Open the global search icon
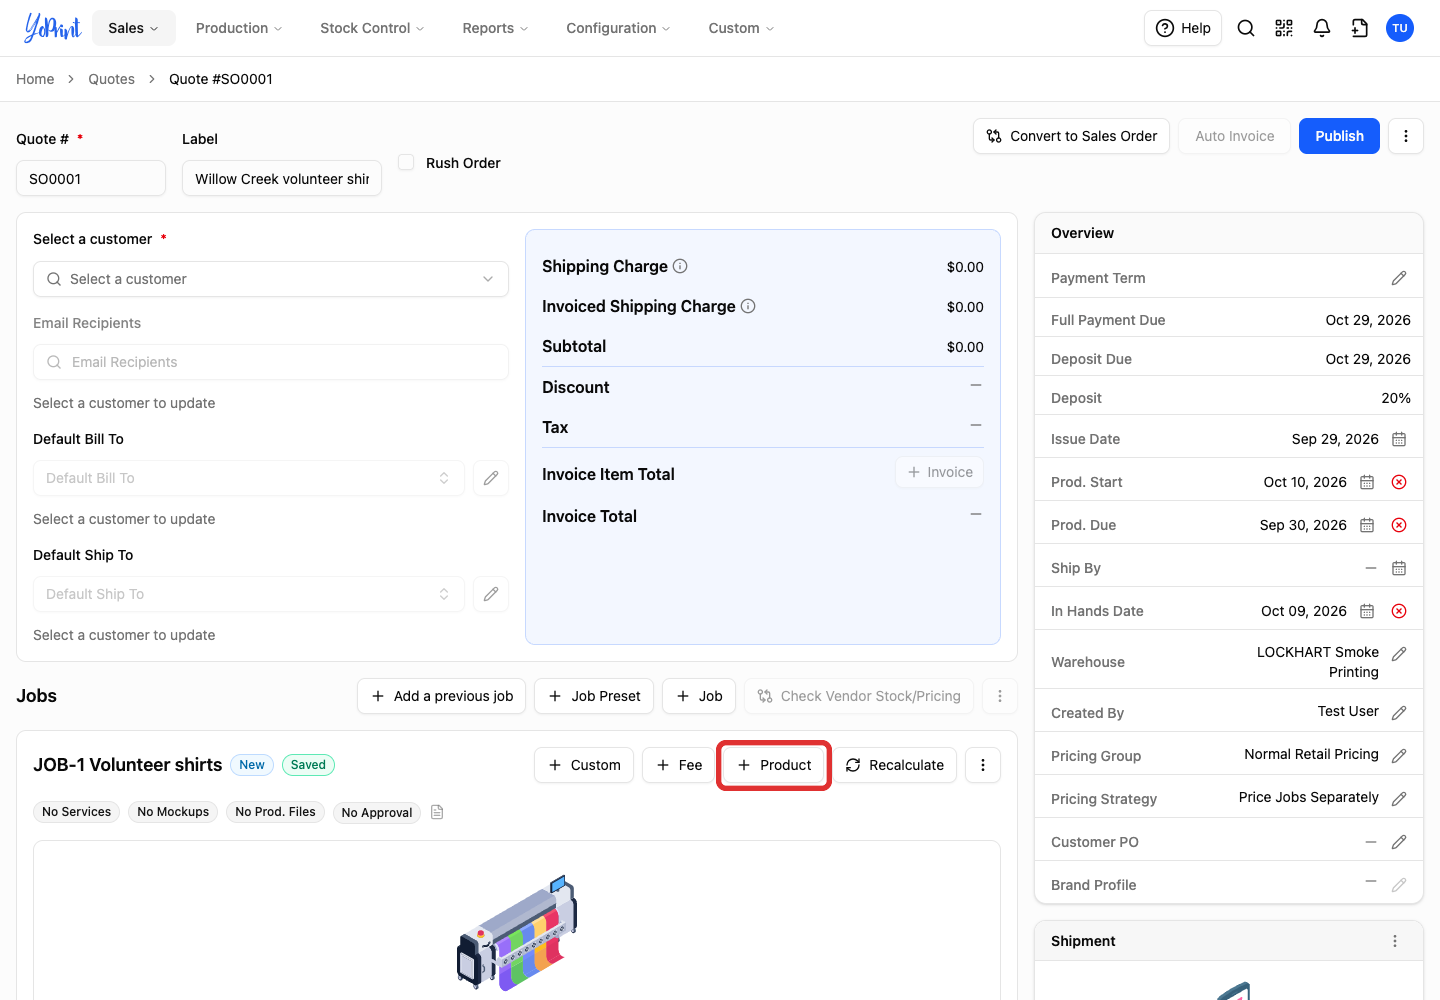This screenshot has width=1440, height=1000. pos(1246,28)
